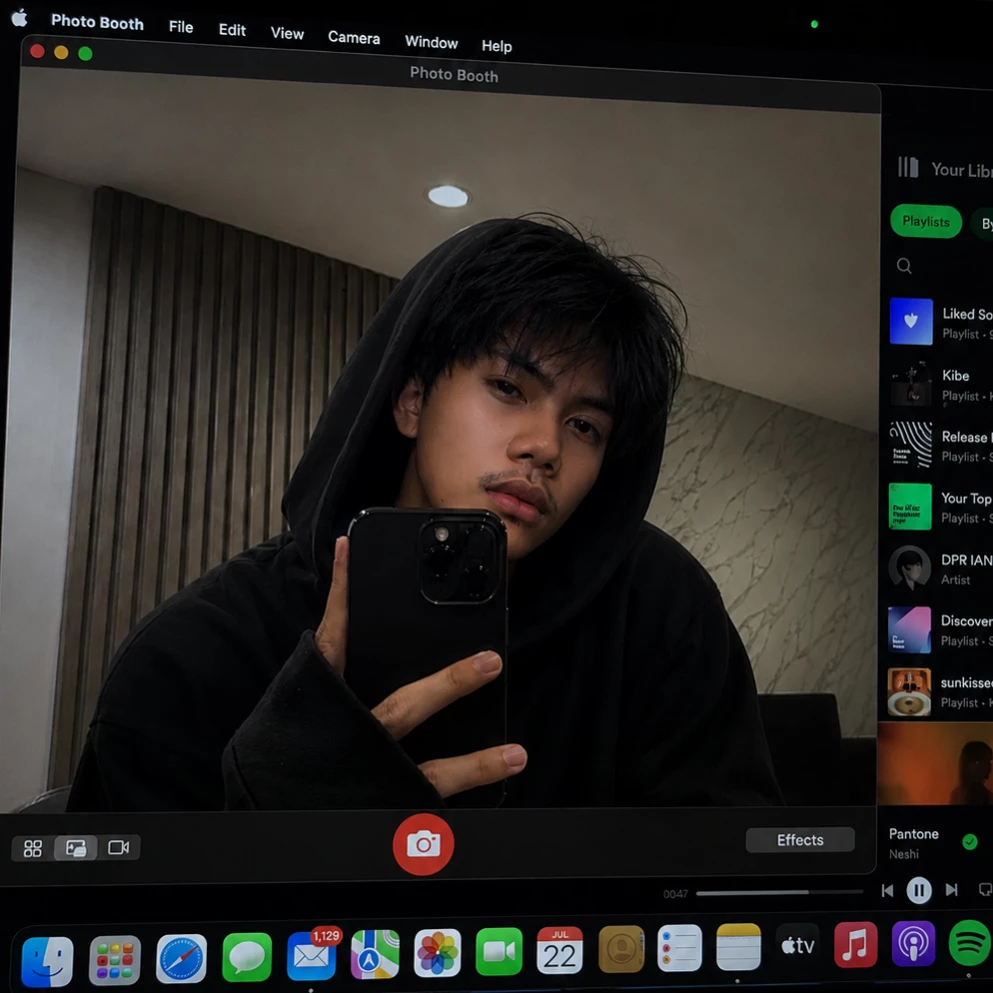
Task: Open the Photo Booth application menu
Action: (x=98, y=22)
